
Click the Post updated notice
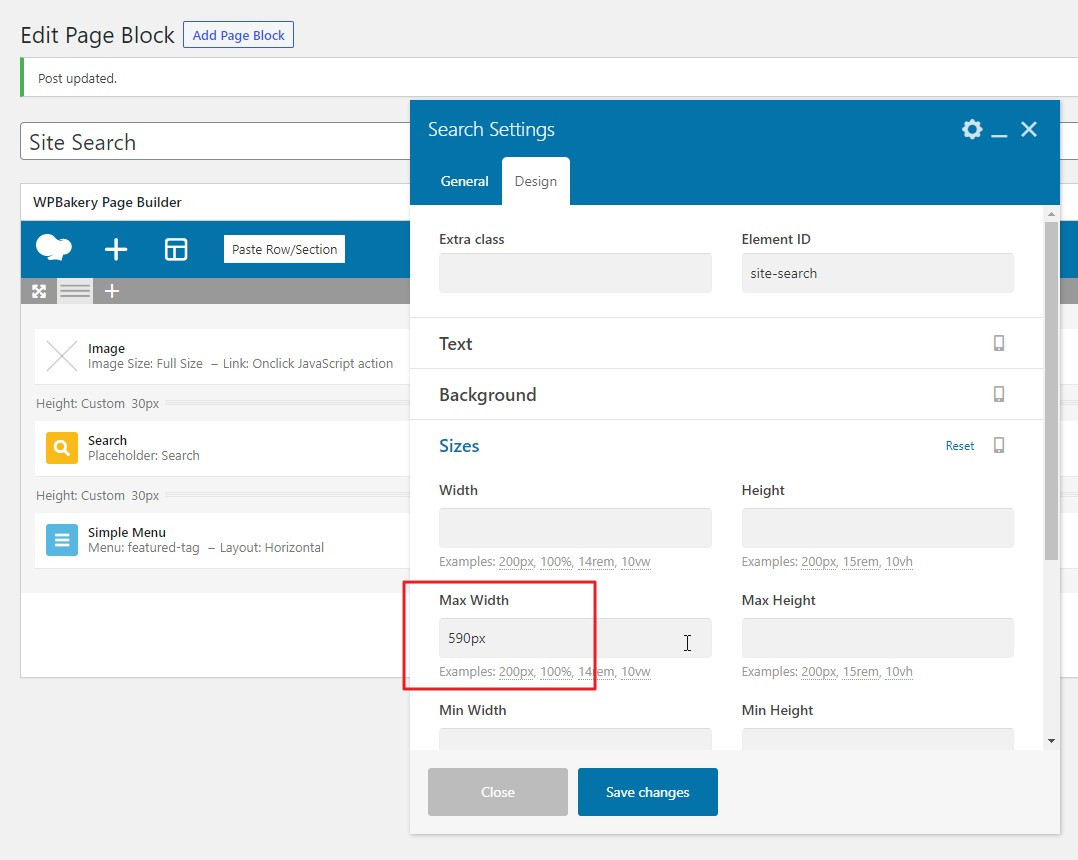tap(77, 78)
